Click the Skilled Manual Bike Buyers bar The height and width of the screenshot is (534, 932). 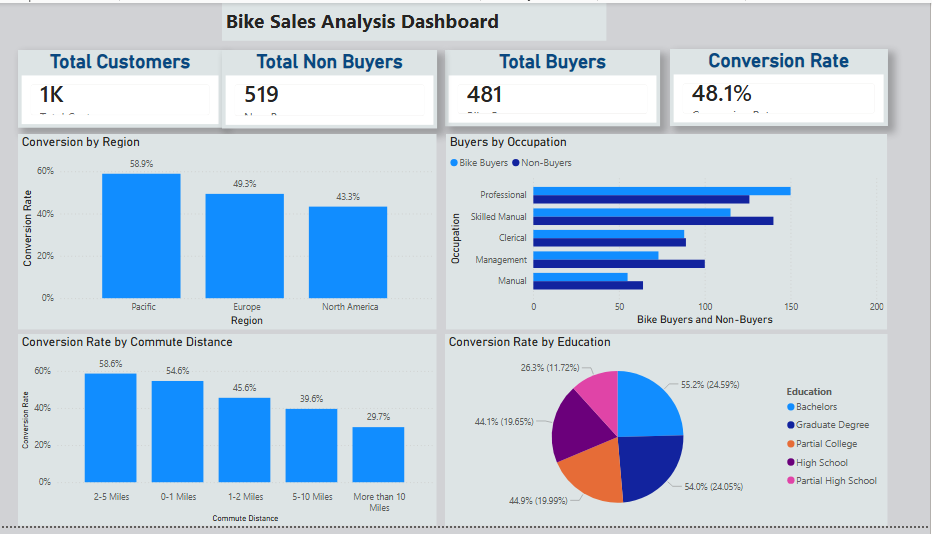coord(631,212)
